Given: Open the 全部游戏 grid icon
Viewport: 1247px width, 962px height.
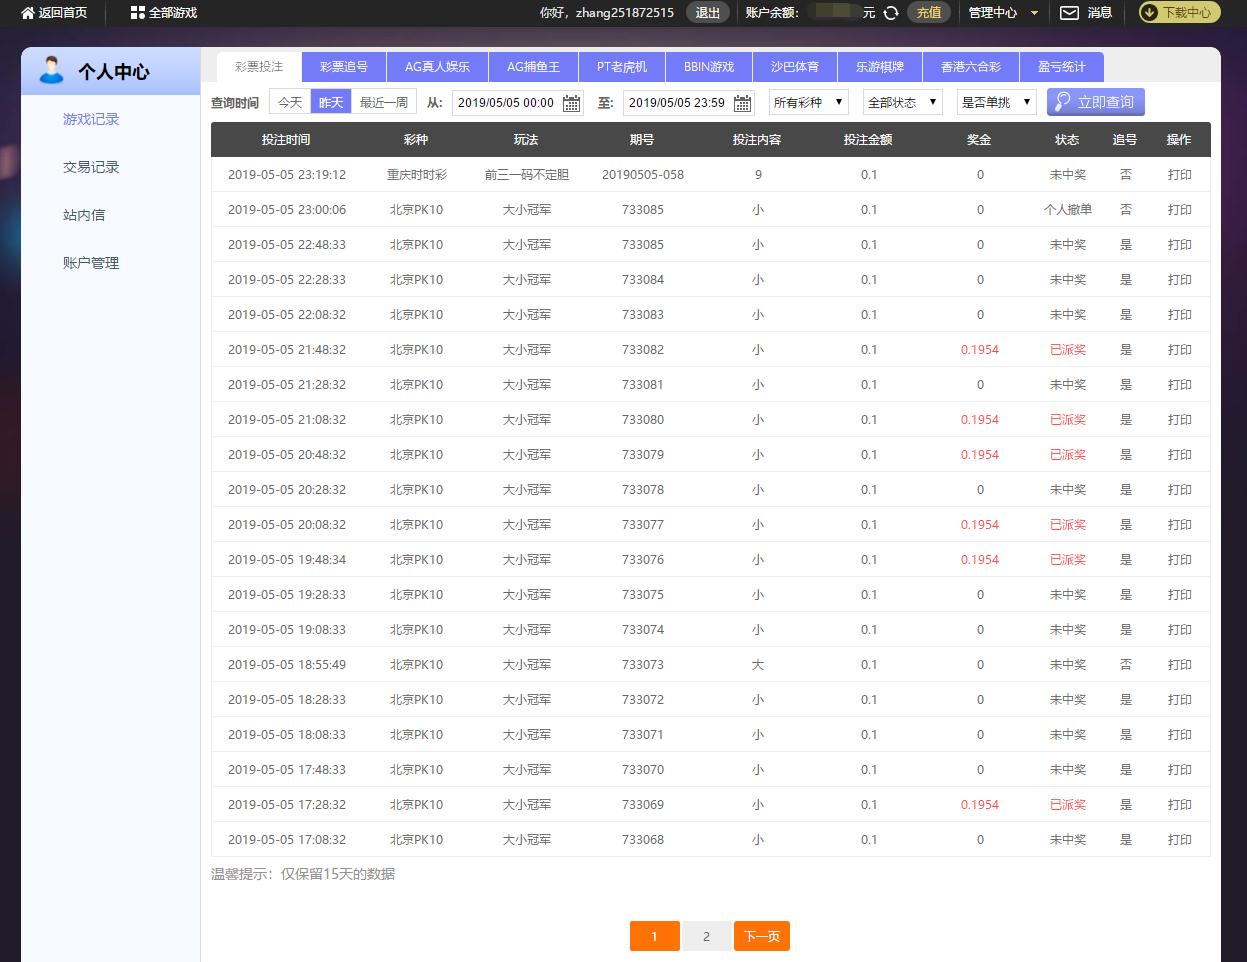Looking at the screenshot, I should 138,13.
